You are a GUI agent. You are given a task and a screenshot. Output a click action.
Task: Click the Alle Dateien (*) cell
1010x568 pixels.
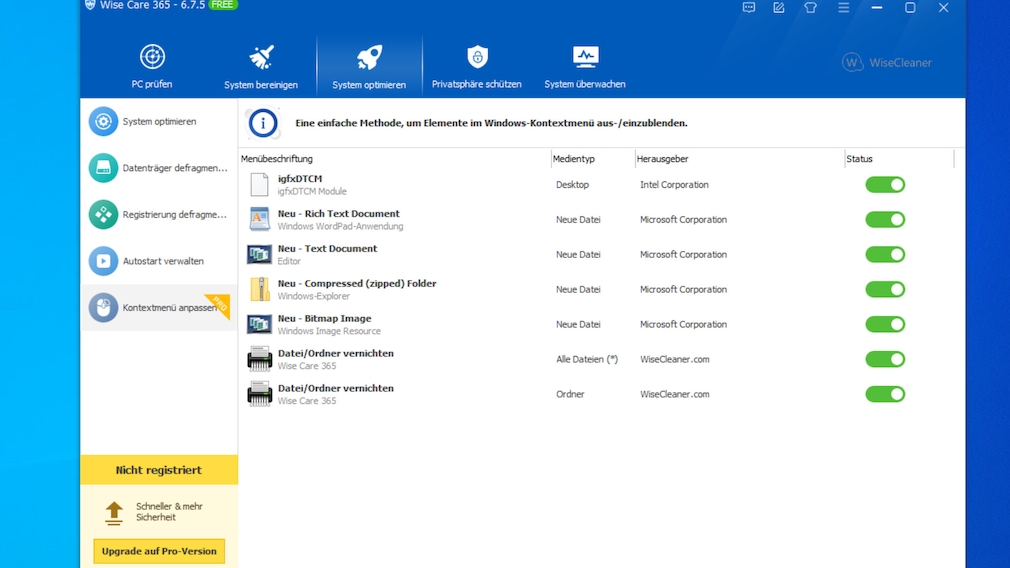click(x=587, y=359)
